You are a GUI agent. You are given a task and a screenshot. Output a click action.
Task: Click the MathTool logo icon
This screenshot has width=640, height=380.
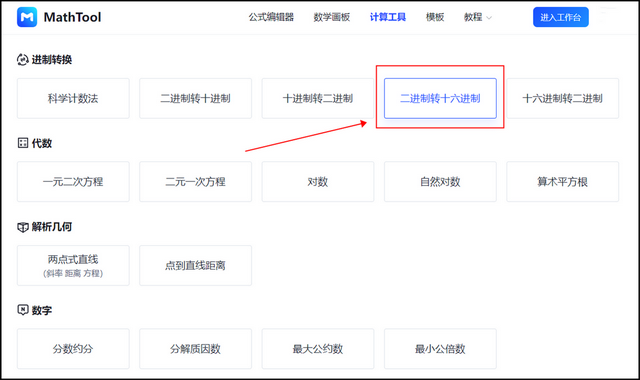pyautogui.click(x=27, y=17)
